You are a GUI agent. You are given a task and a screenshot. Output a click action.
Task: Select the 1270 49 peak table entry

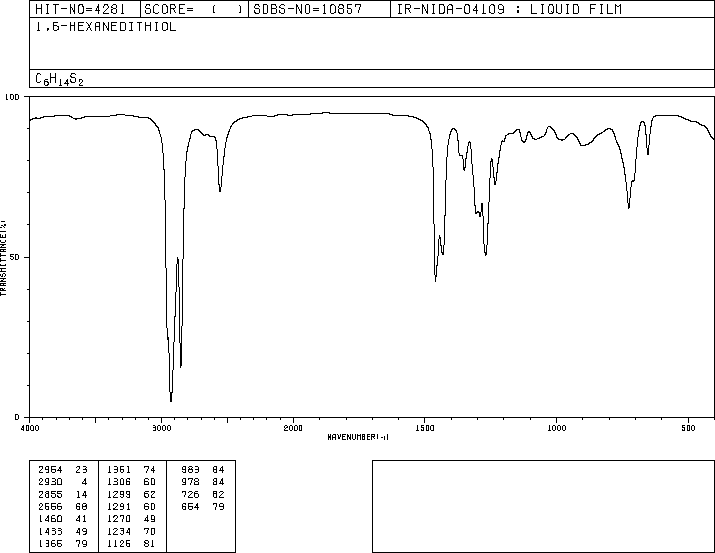[131, 519]
